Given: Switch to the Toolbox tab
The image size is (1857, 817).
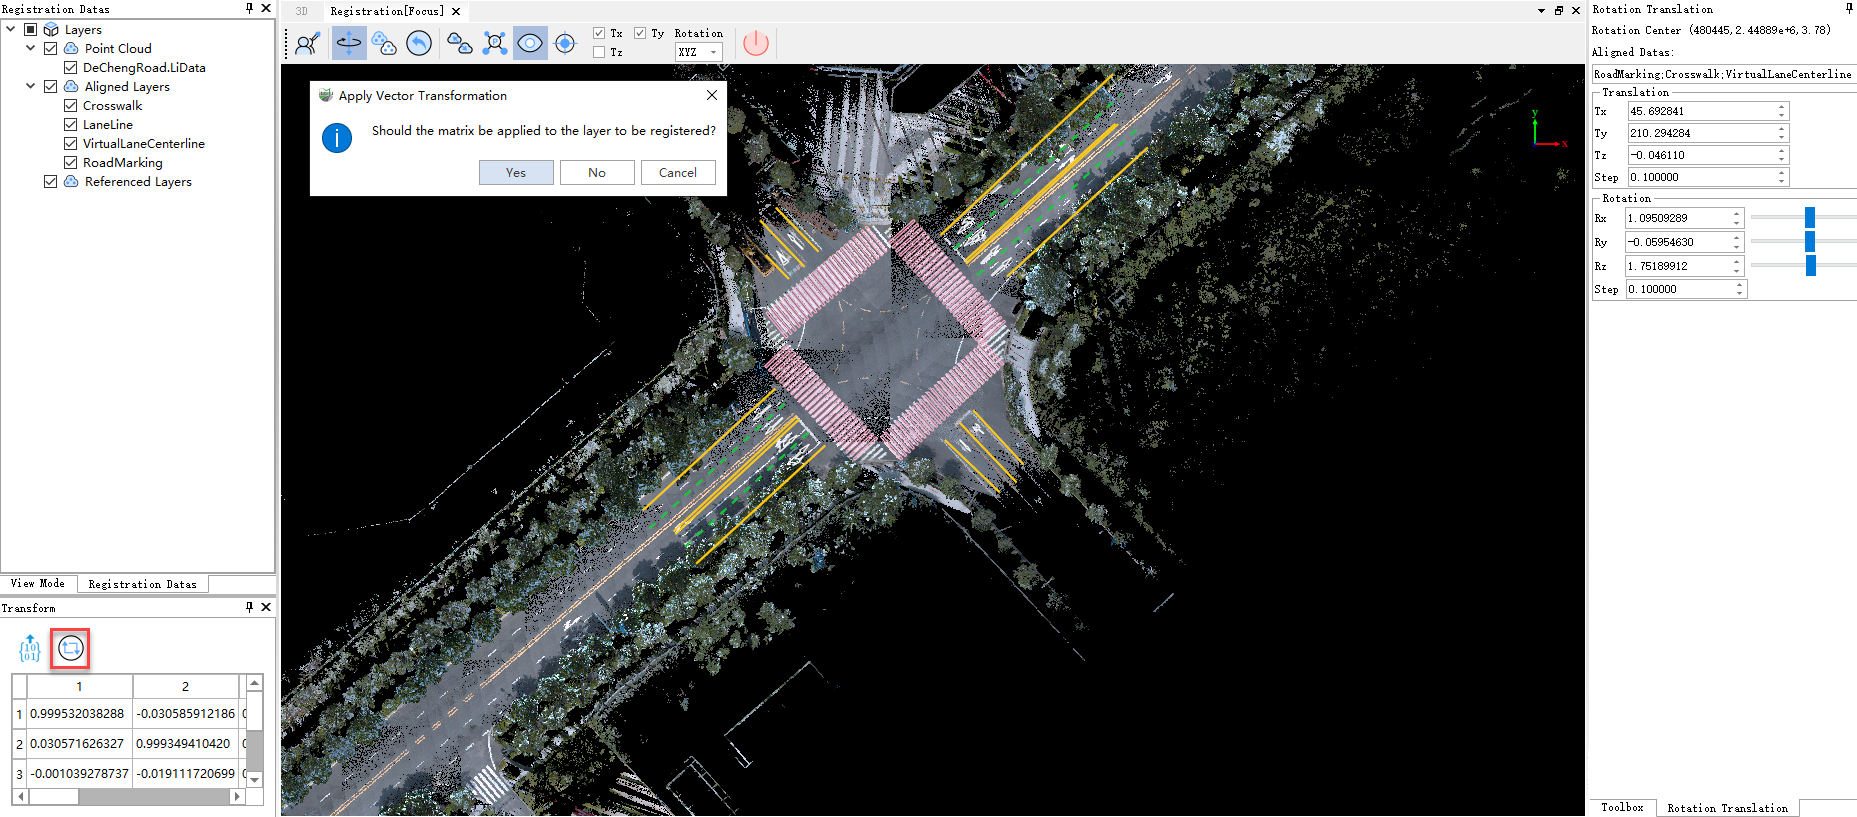Looking at the screenshot, I should tap(1621, 808).
